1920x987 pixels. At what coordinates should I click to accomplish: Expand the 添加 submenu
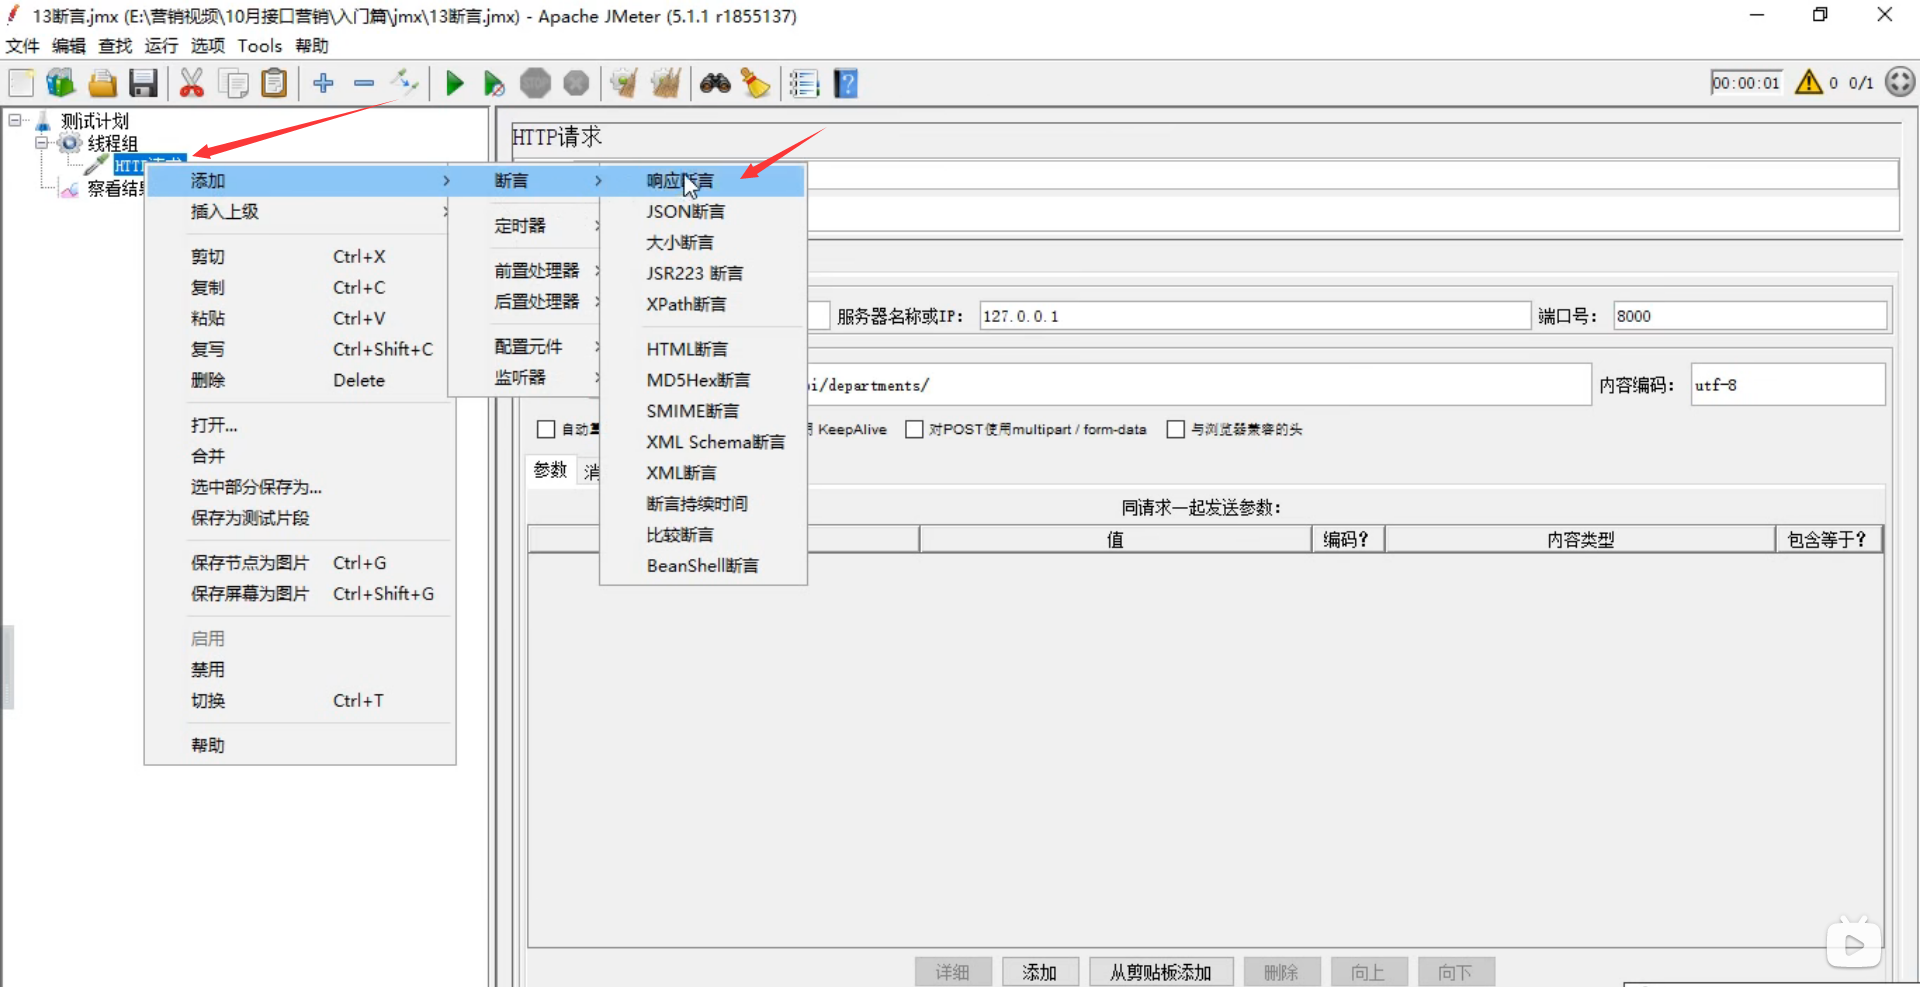299,181
